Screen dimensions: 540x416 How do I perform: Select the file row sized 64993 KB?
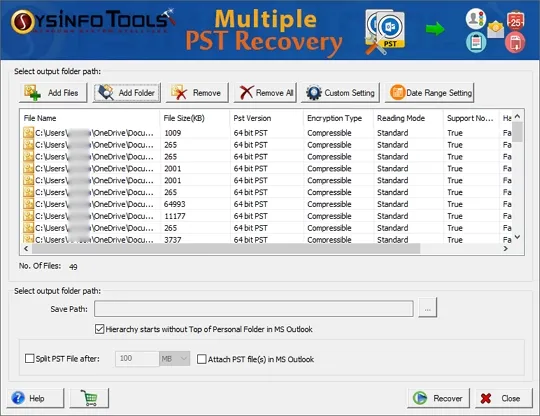(267, 204)
